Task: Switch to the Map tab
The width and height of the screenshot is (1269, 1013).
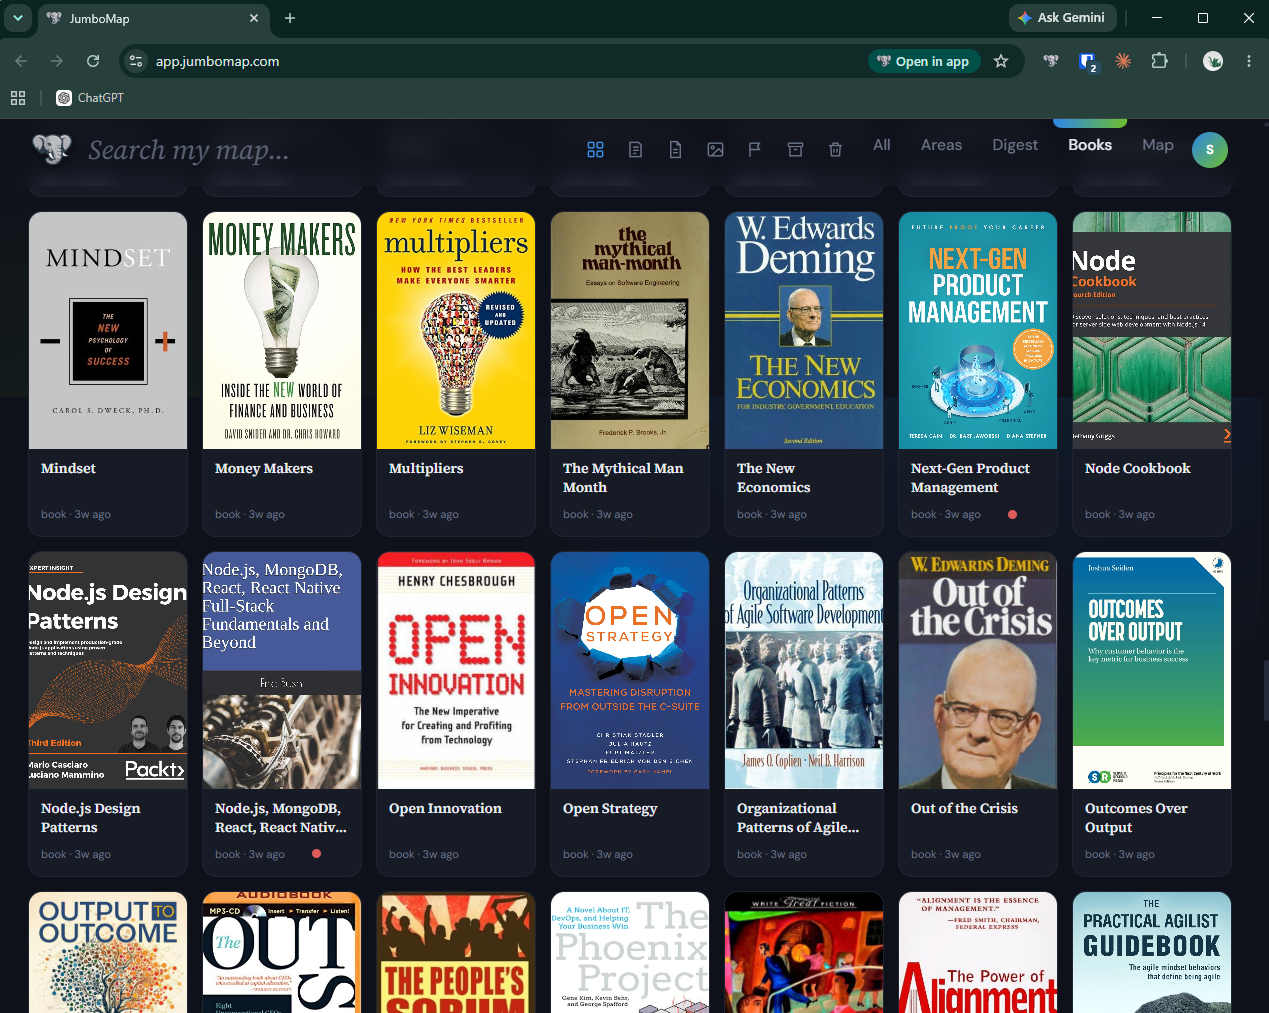Action: [1158, 145]
